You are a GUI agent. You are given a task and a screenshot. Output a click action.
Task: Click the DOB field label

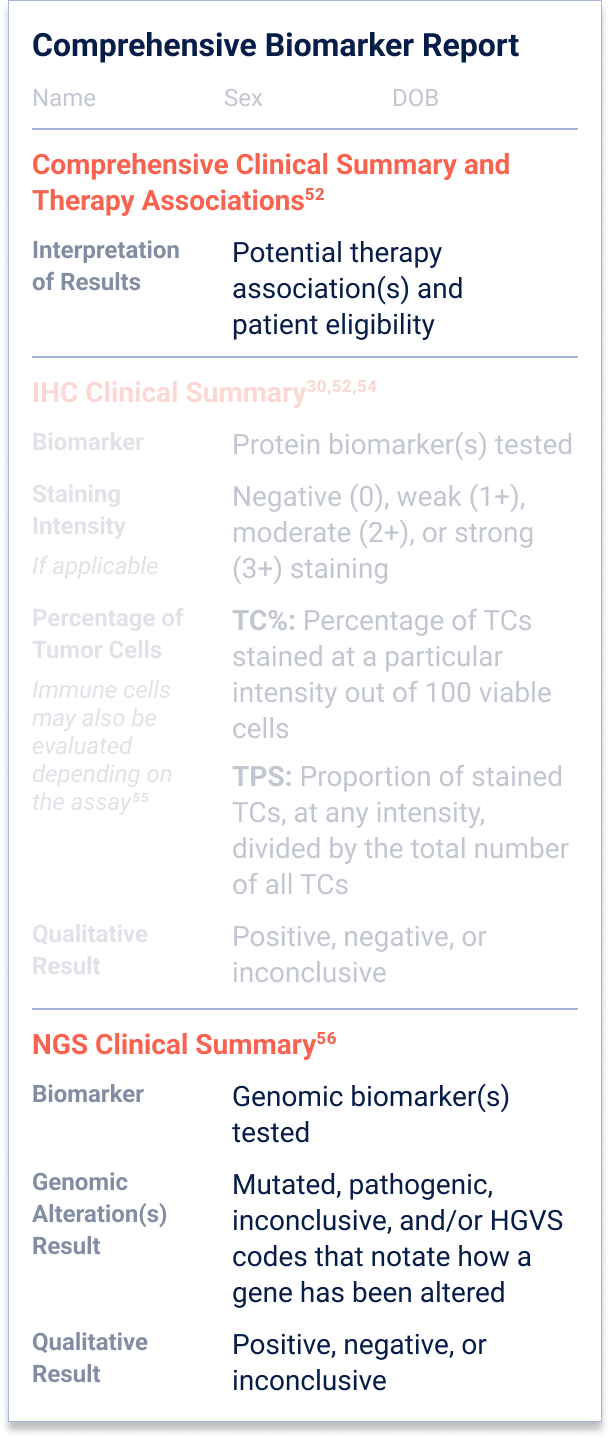point(415,98)
